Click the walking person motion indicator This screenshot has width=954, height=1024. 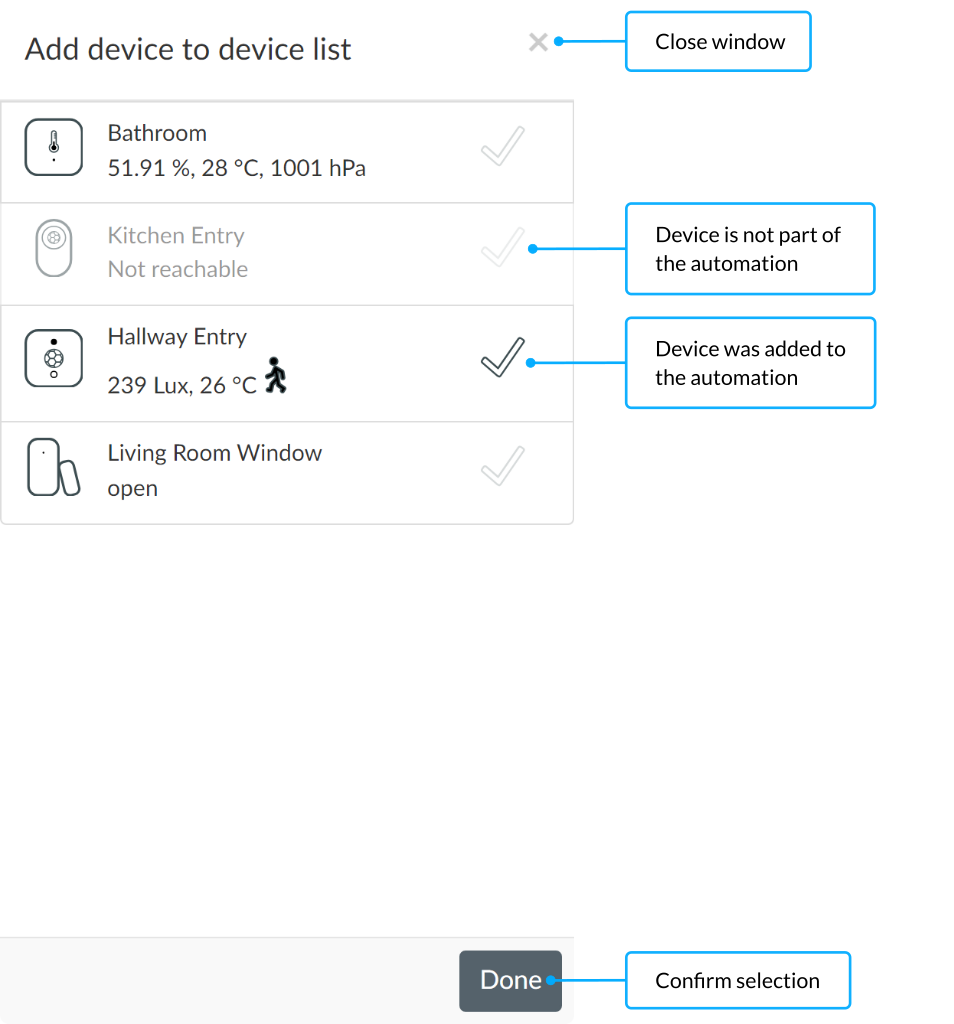(276, 375)
